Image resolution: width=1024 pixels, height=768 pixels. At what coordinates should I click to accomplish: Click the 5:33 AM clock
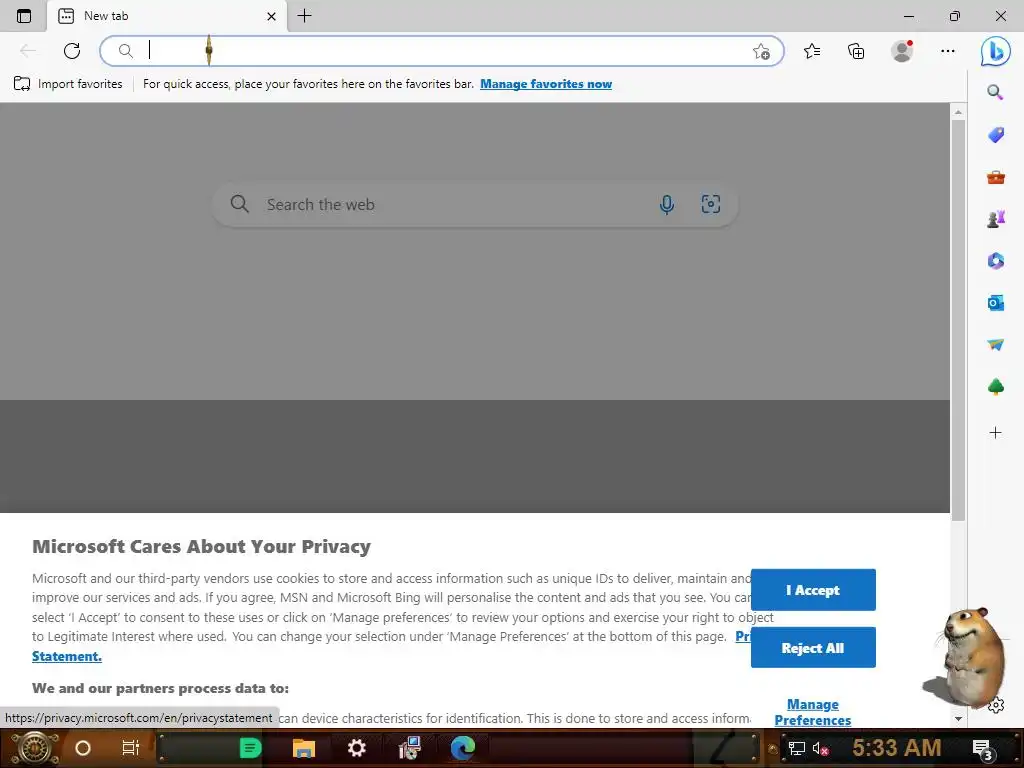(897, 748)
